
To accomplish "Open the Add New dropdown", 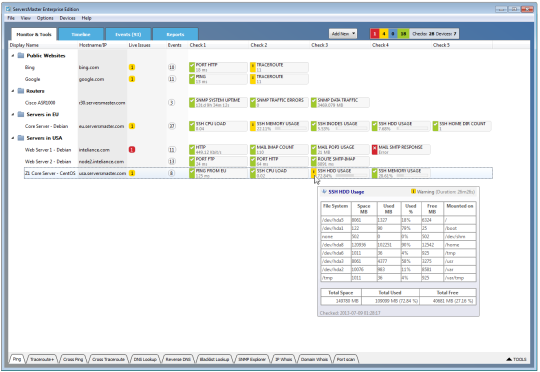I will pos(343,34).
